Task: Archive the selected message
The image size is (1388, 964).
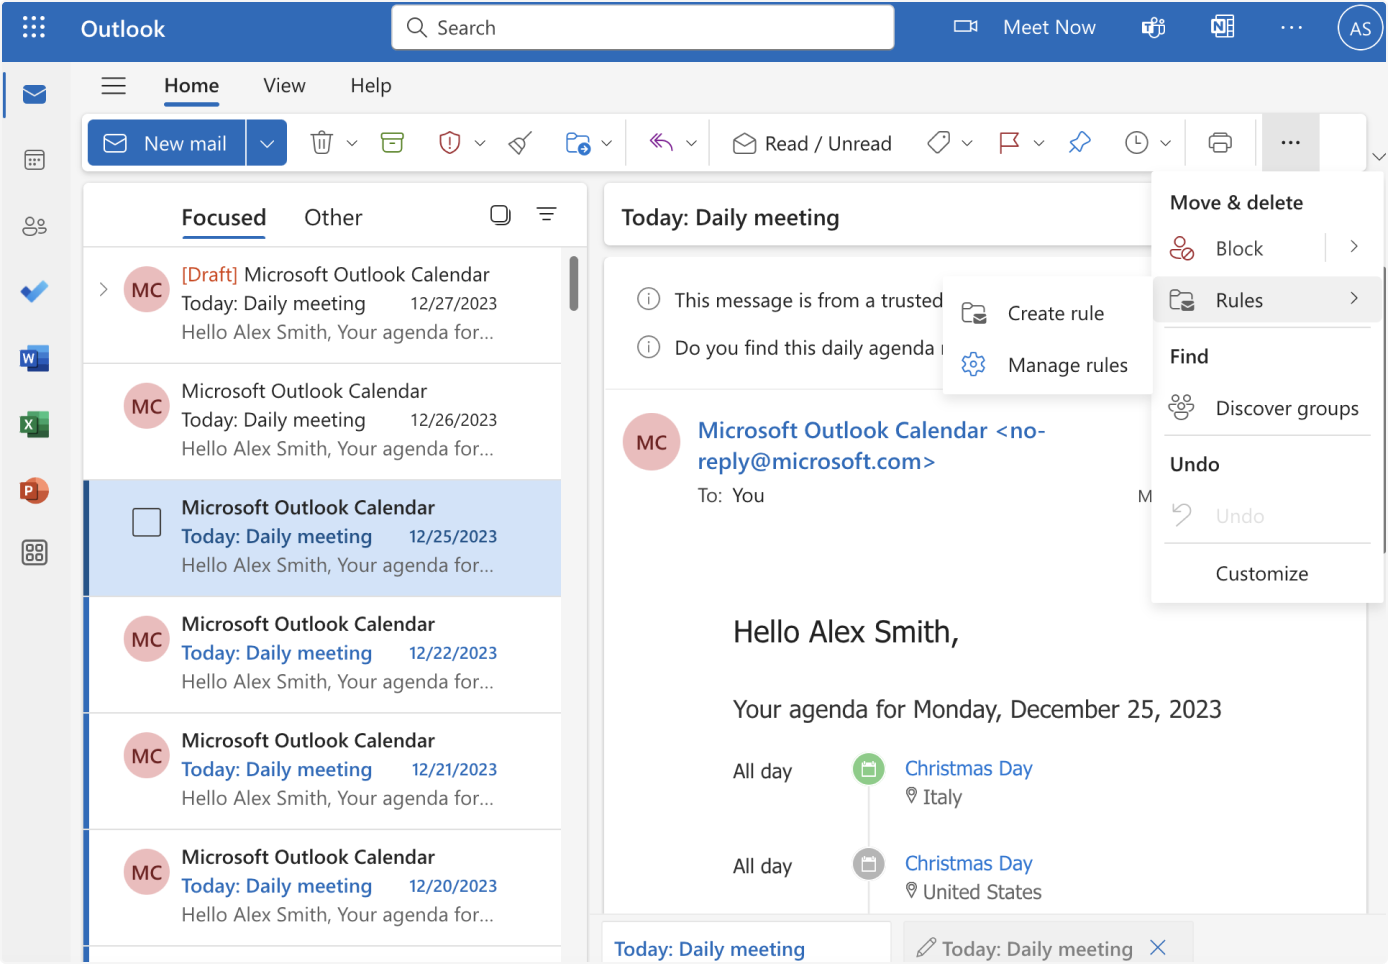Action: tap(392, 142)
